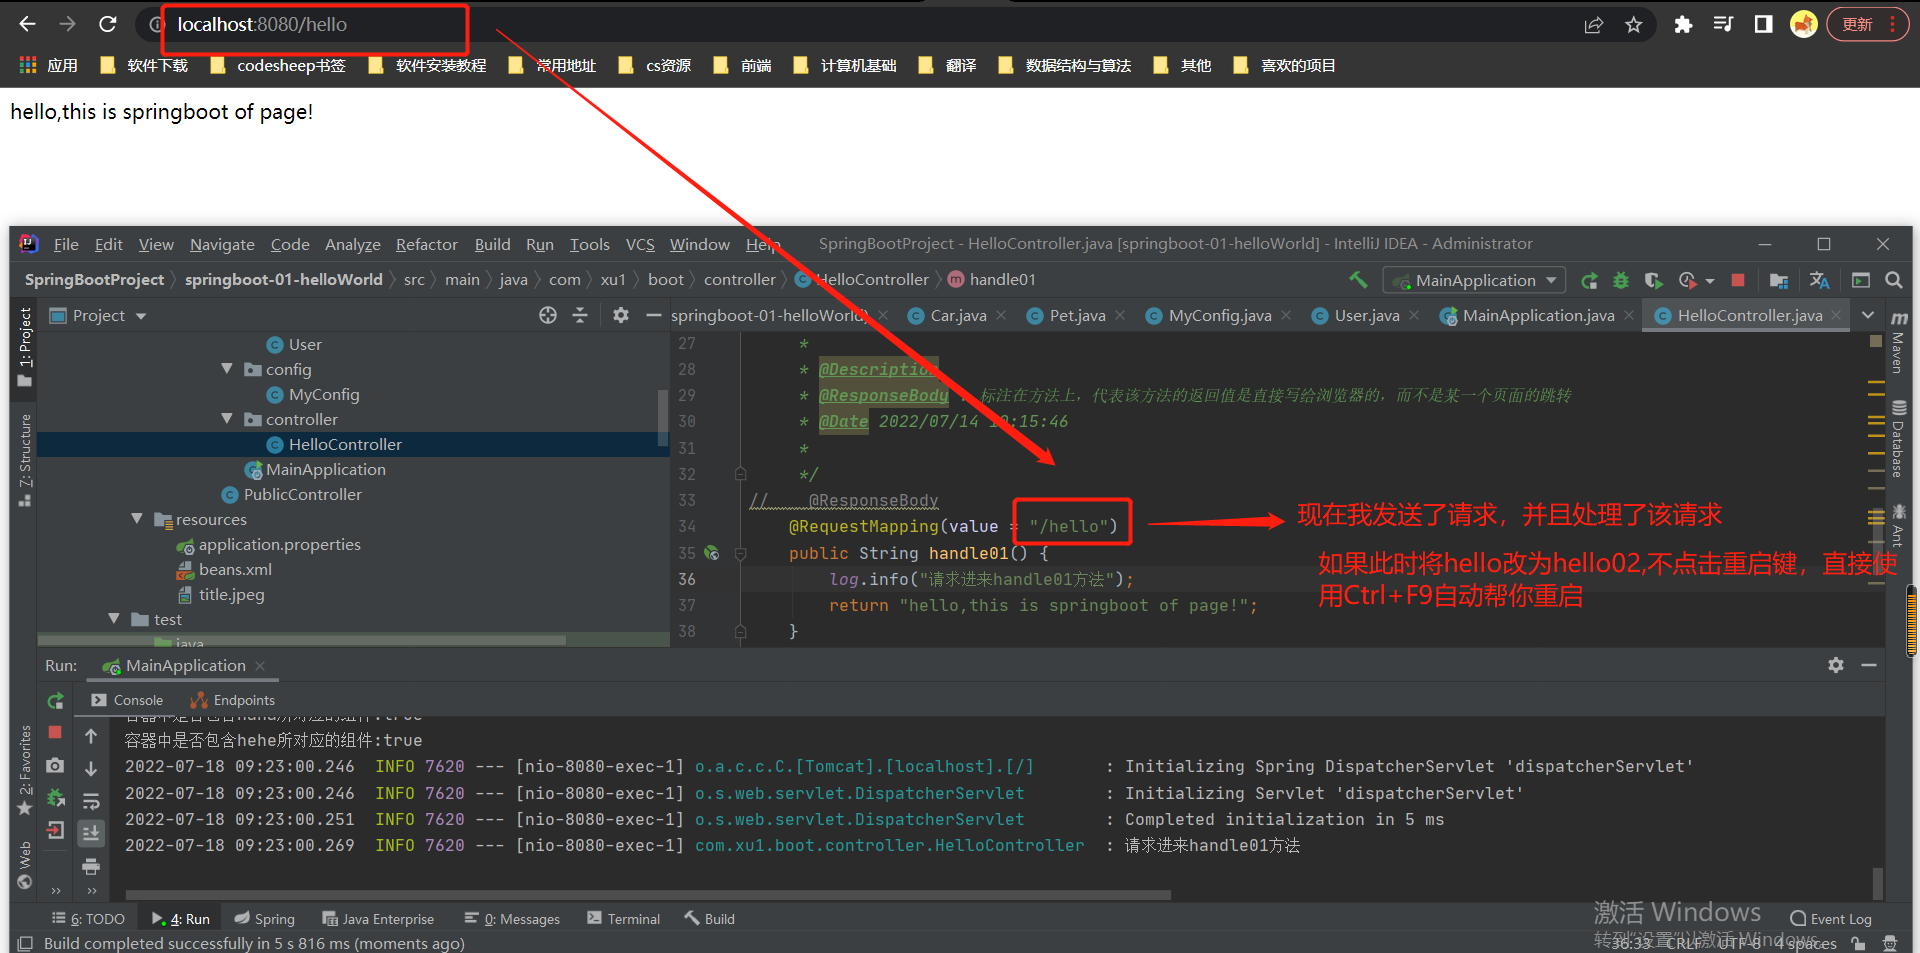
Task: Open the Navigate menu
Action: click(x=222, y=244)
